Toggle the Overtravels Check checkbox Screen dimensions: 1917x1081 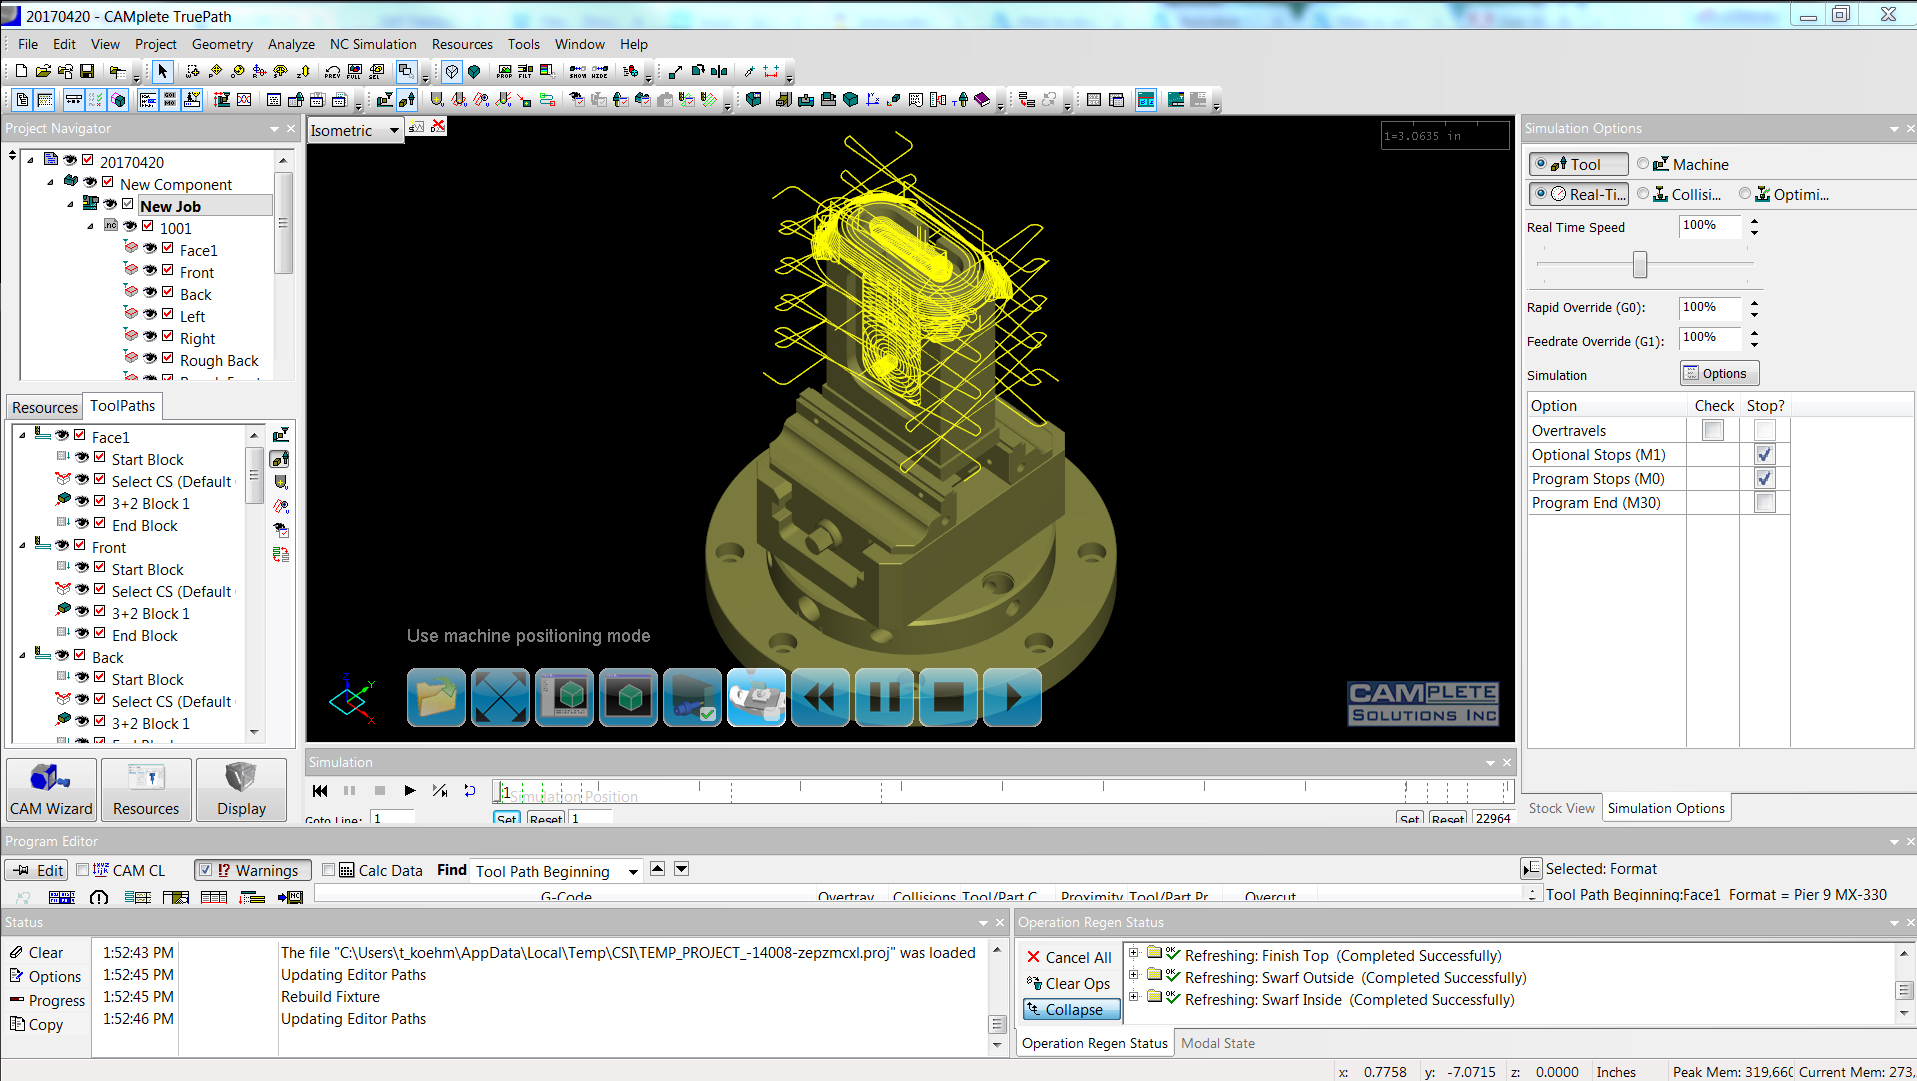click(x=1713, y=431)
